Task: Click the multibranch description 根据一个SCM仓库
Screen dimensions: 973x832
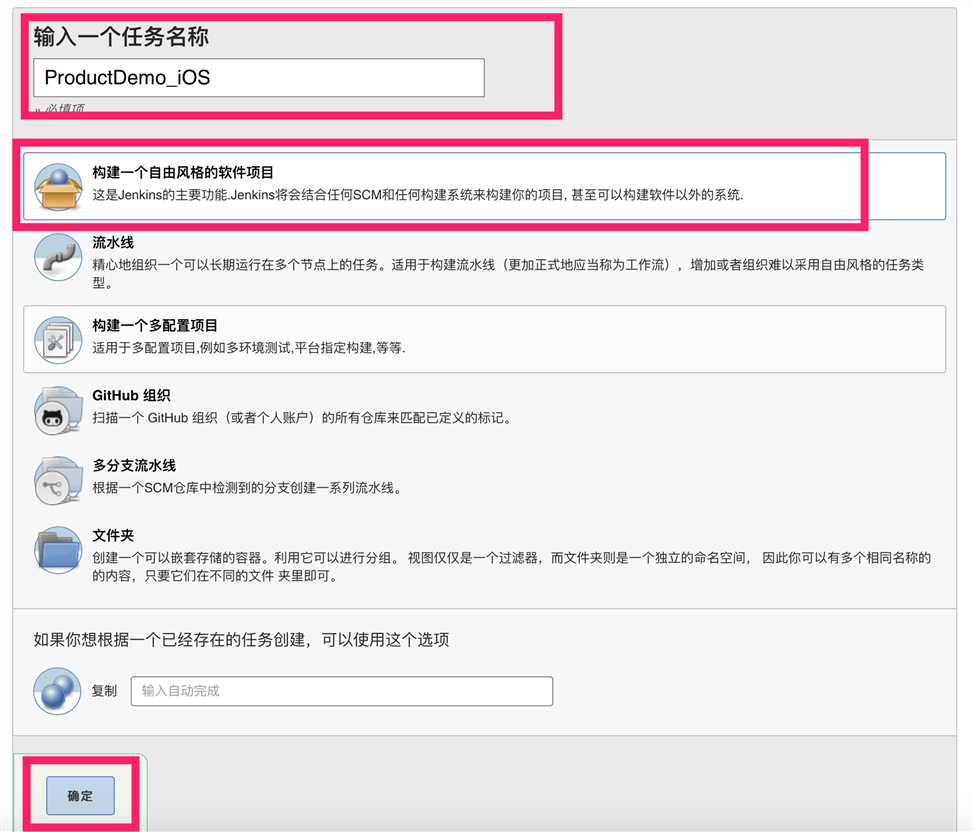Action: point(247,488)
